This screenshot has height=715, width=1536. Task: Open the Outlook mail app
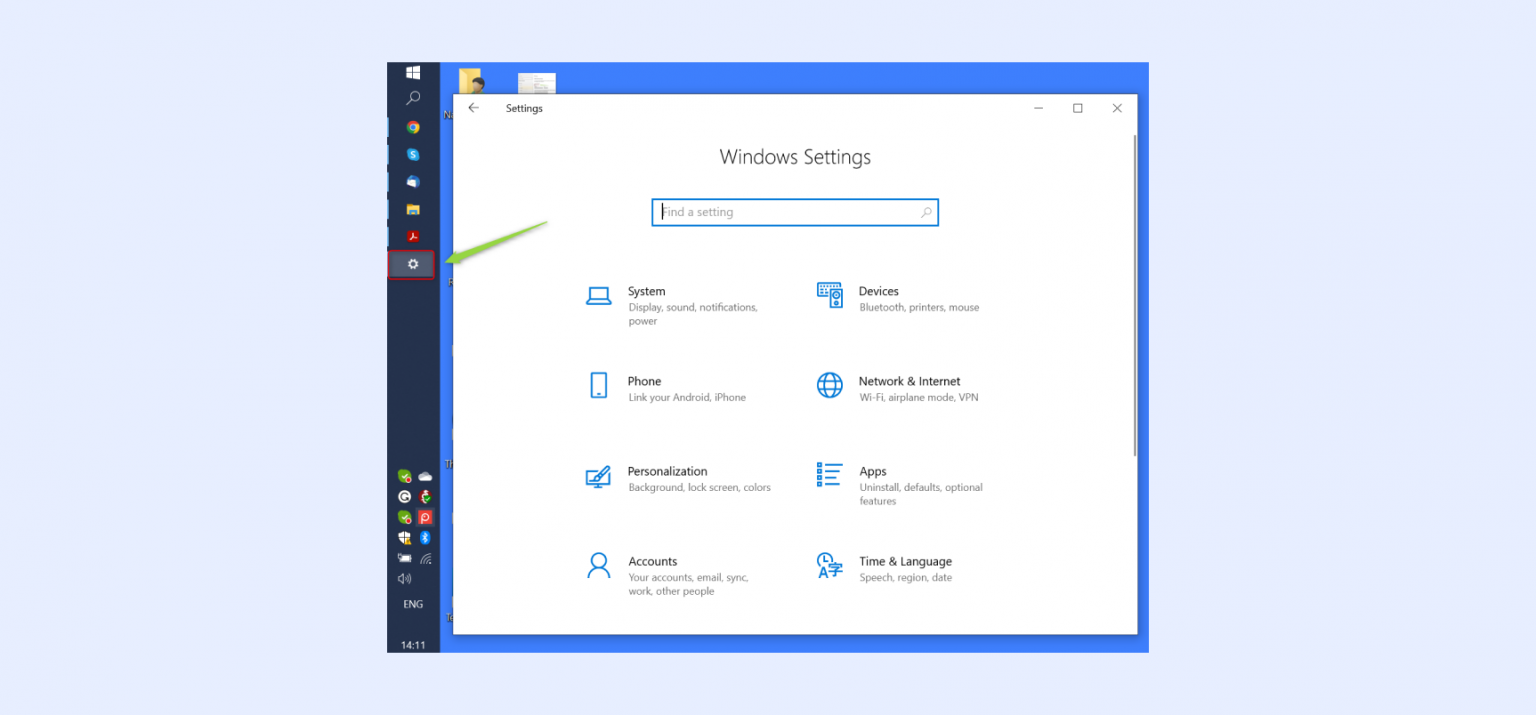[x=413, y=181]
